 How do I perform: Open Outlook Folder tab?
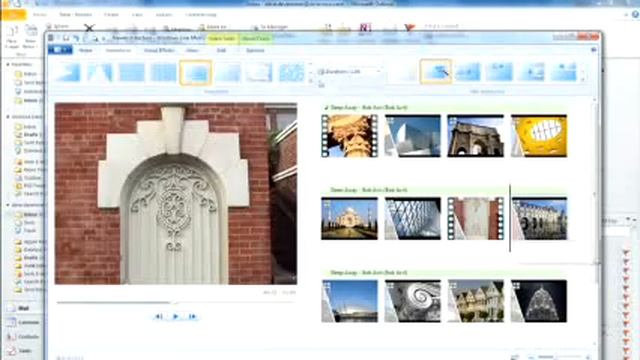tap(111, 15)
